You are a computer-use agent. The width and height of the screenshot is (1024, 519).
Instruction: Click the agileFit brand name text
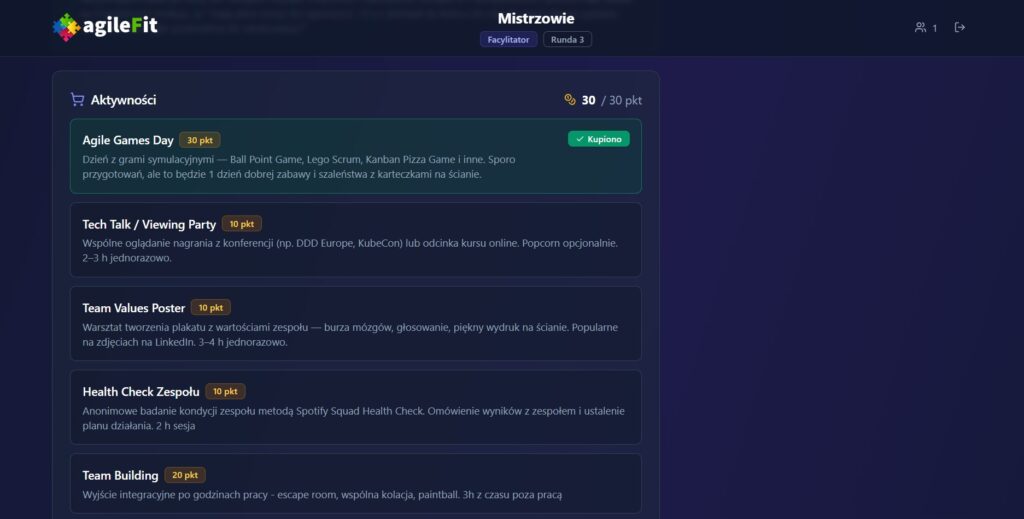coord(120,27)
